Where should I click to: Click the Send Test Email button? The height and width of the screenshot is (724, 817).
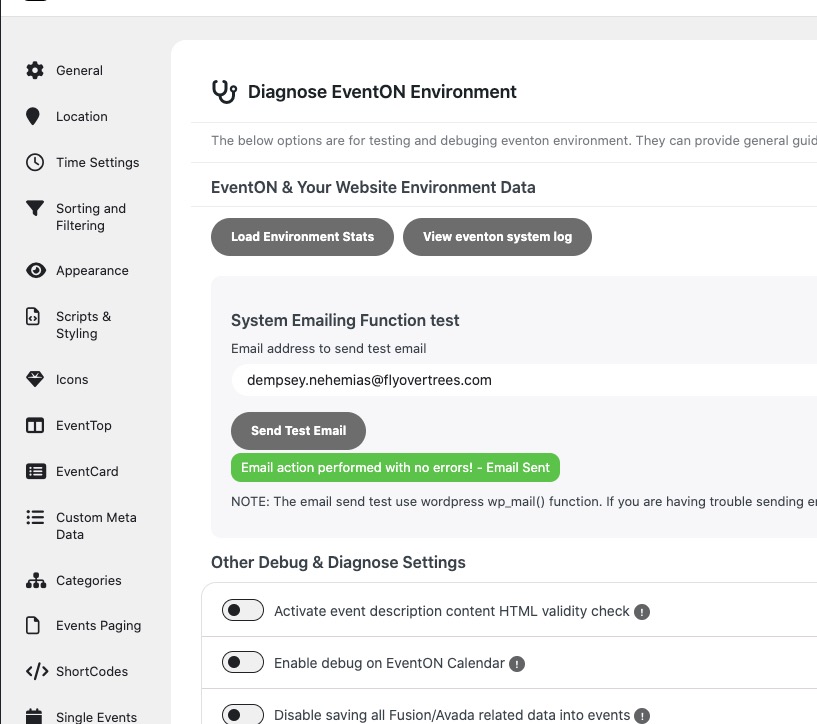click(x=298, y=430)
